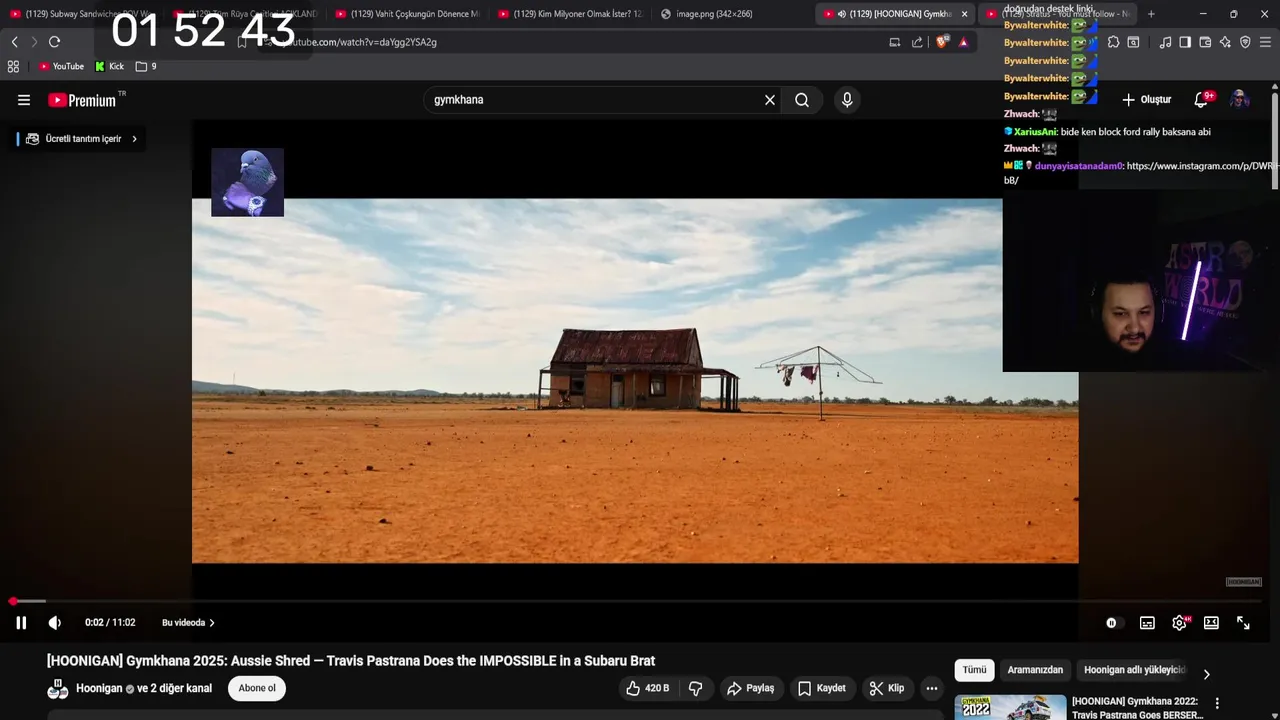Toggle subtitles on the player
This screenshot has height=720, width=1280.
[1147, 623]
